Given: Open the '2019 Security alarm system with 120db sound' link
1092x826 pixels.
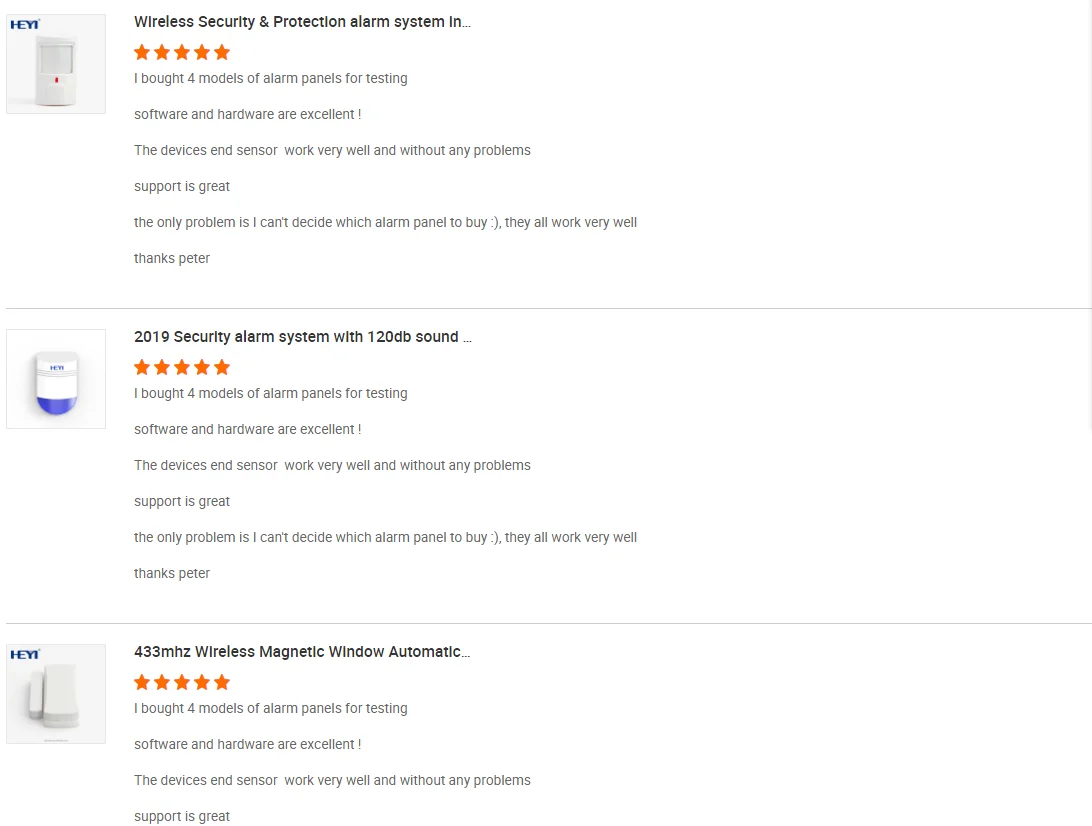Looking at the screenshot, I should pyautogui.click(x=302, y=337).
